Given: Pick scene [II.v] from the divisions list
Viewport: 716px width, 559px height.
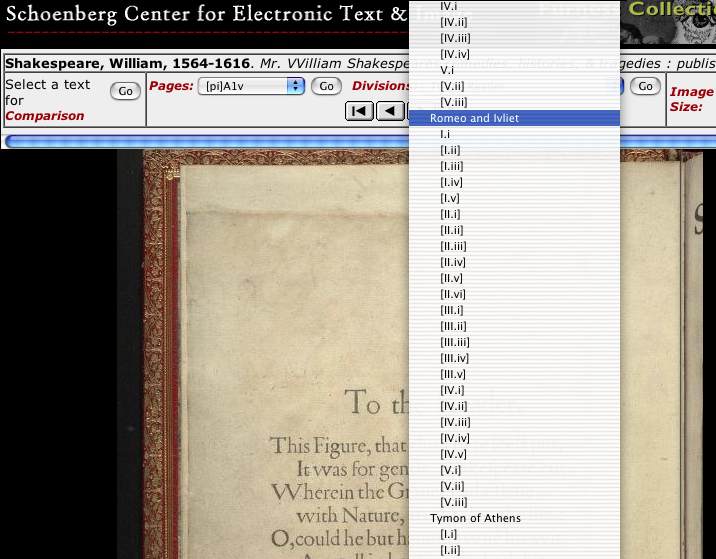Looking at the screenshot, I should 451,278.
